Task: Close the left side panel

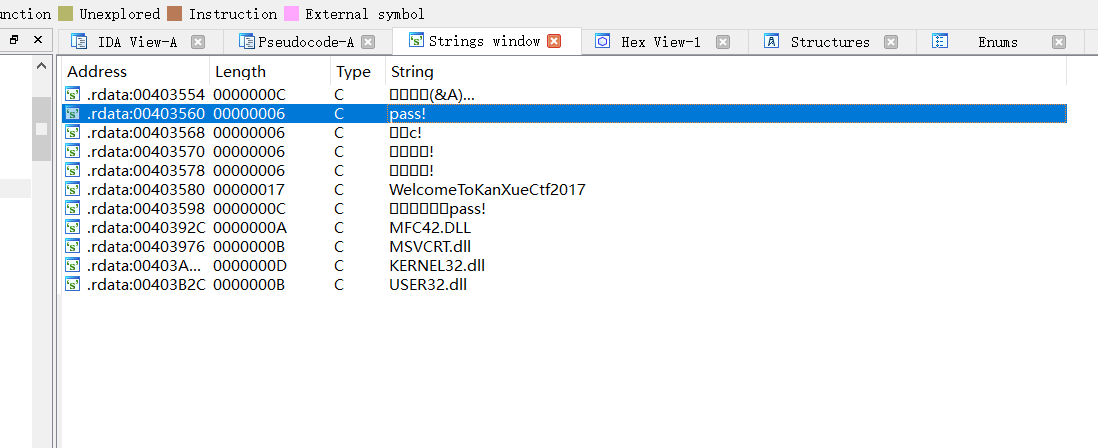Action: [38, 40]
